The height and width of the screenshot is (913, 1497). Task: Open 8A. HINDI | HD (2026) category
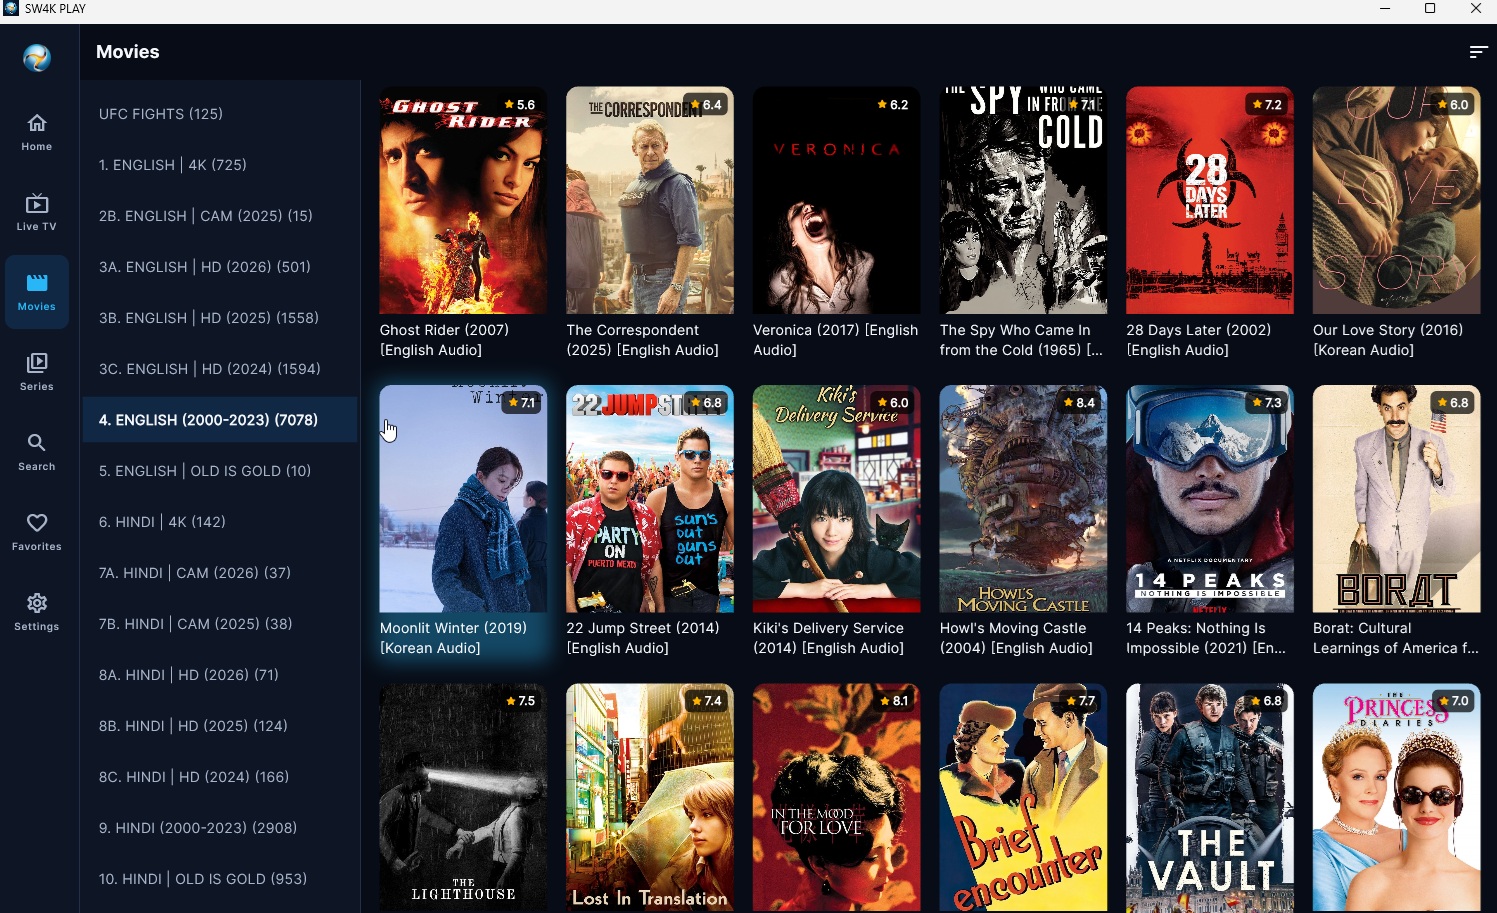220,675
